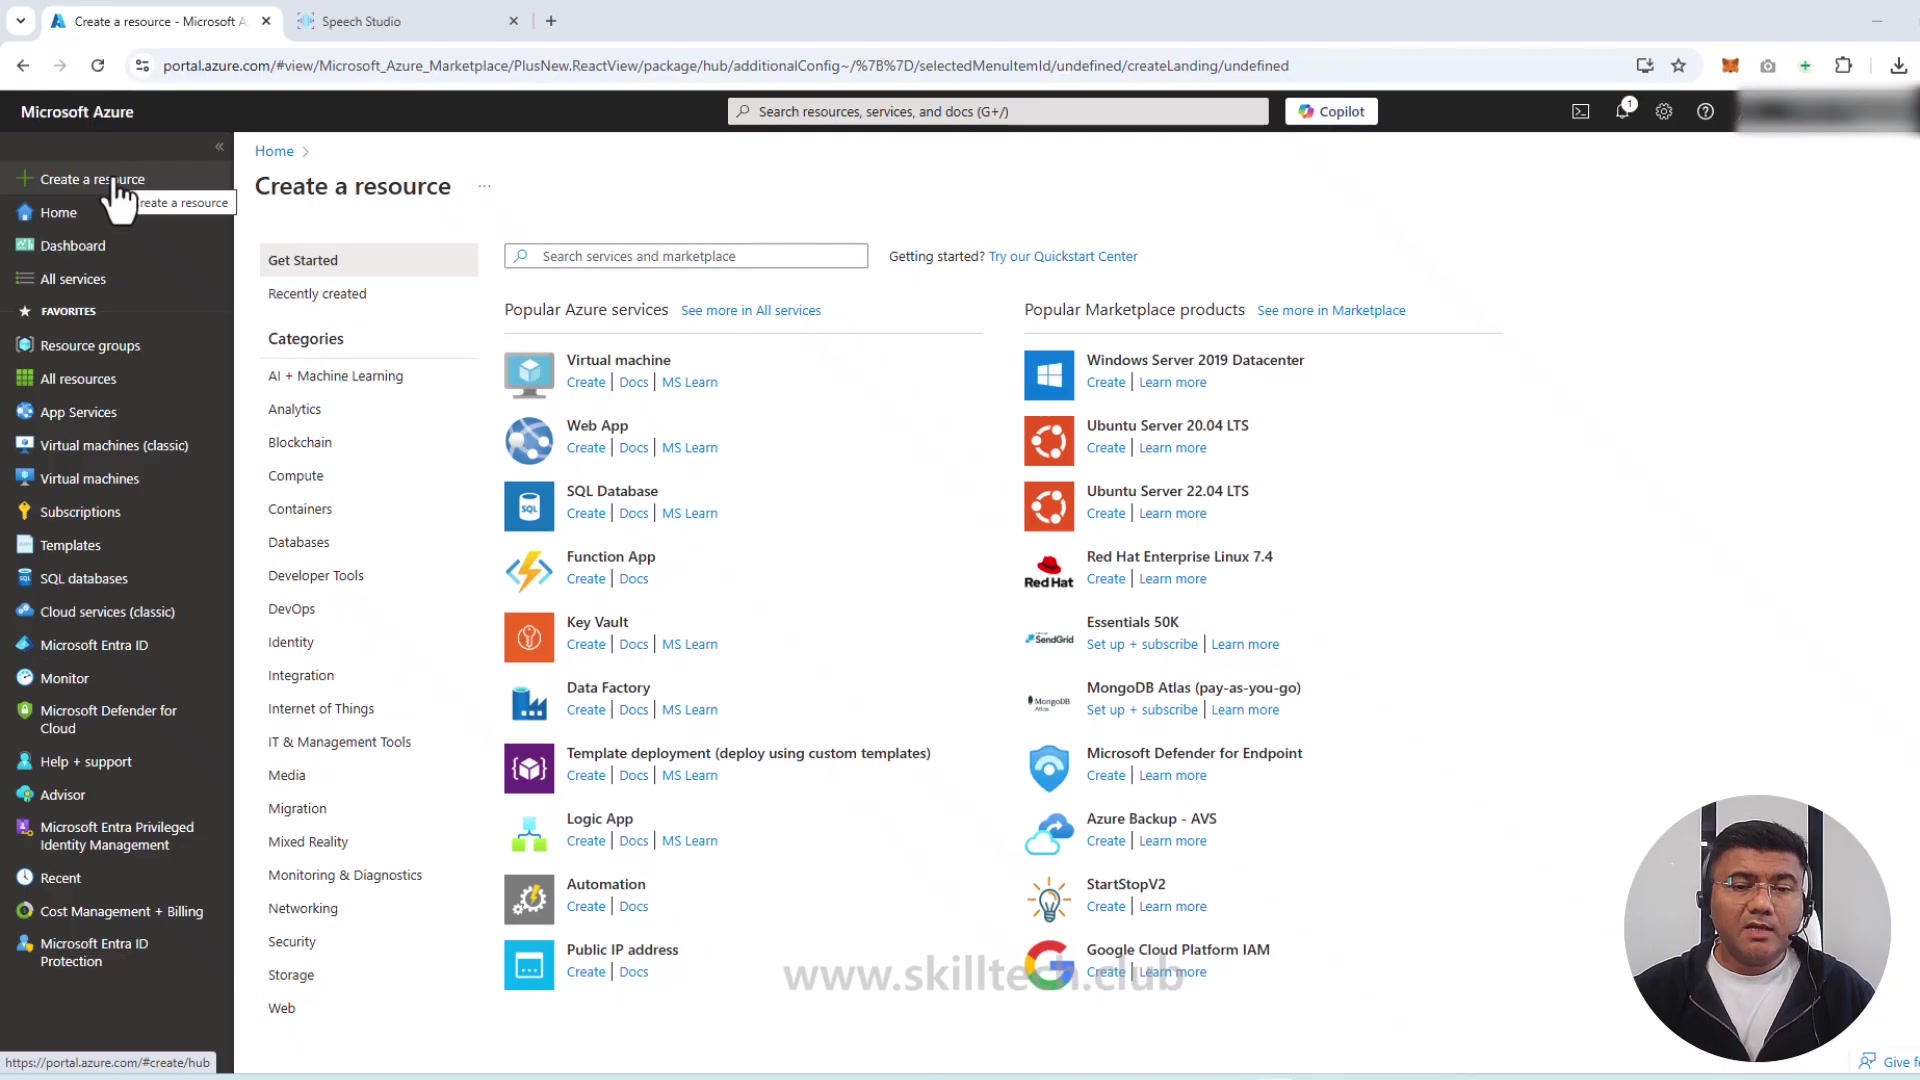1920x1080 pixels.
Task: Open the notifications bell
Action: click(x=1622, y=112)
